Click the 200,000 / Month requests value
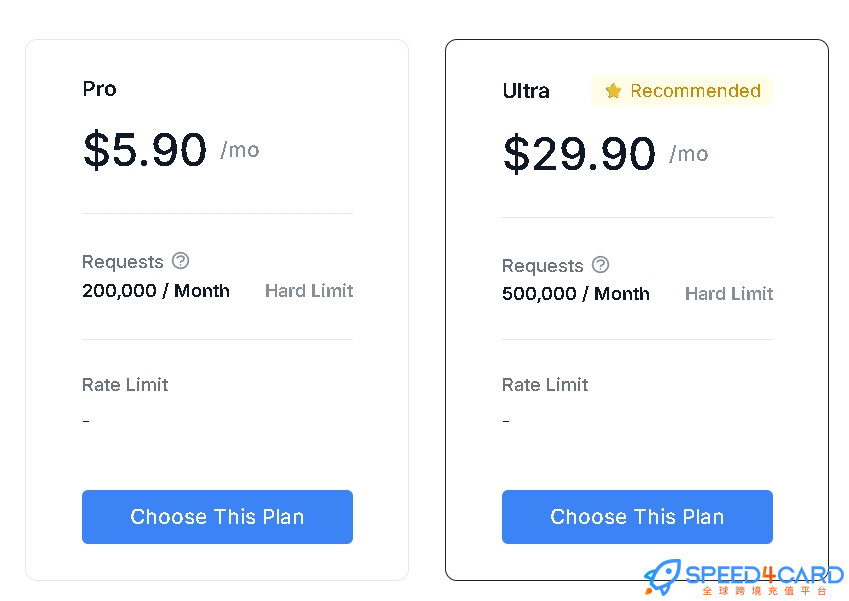849x601 pixels. click(156, 291)
